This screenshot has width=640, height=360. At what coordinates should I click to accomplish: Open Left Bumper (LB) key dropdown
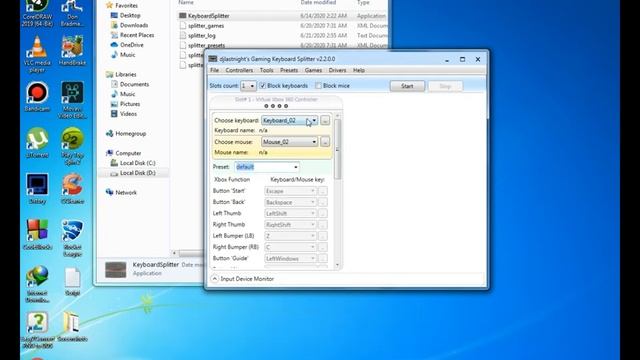[290, 236]
